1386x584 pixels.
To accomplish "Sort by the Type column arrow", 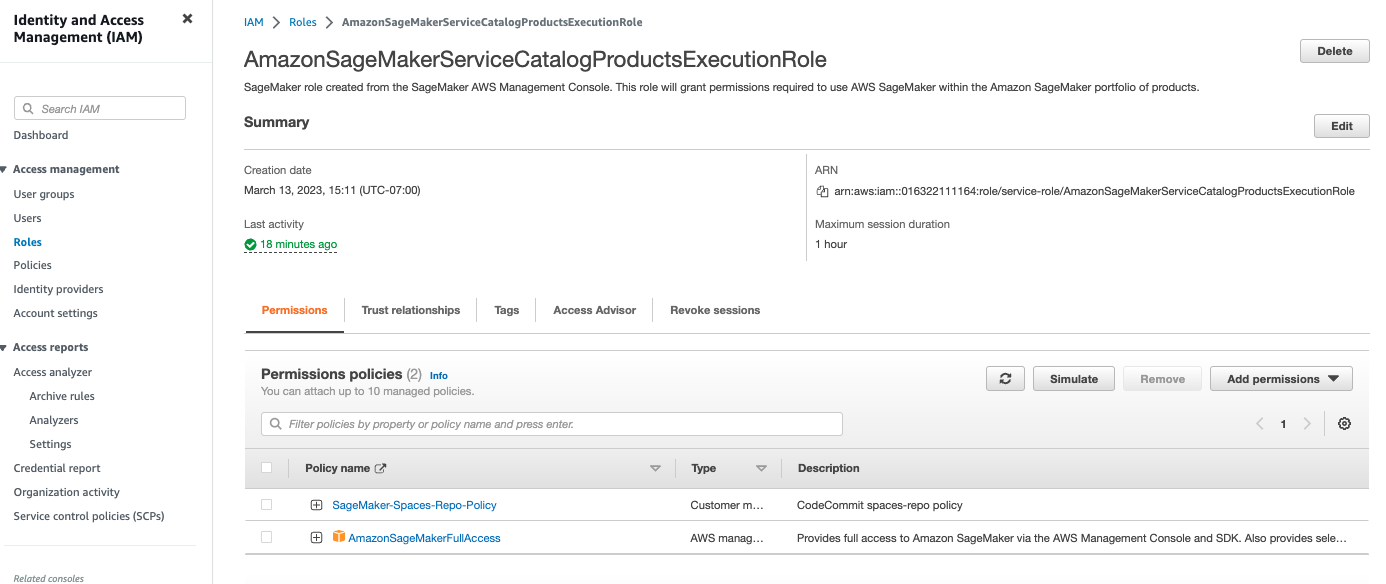I will point(761,468).
